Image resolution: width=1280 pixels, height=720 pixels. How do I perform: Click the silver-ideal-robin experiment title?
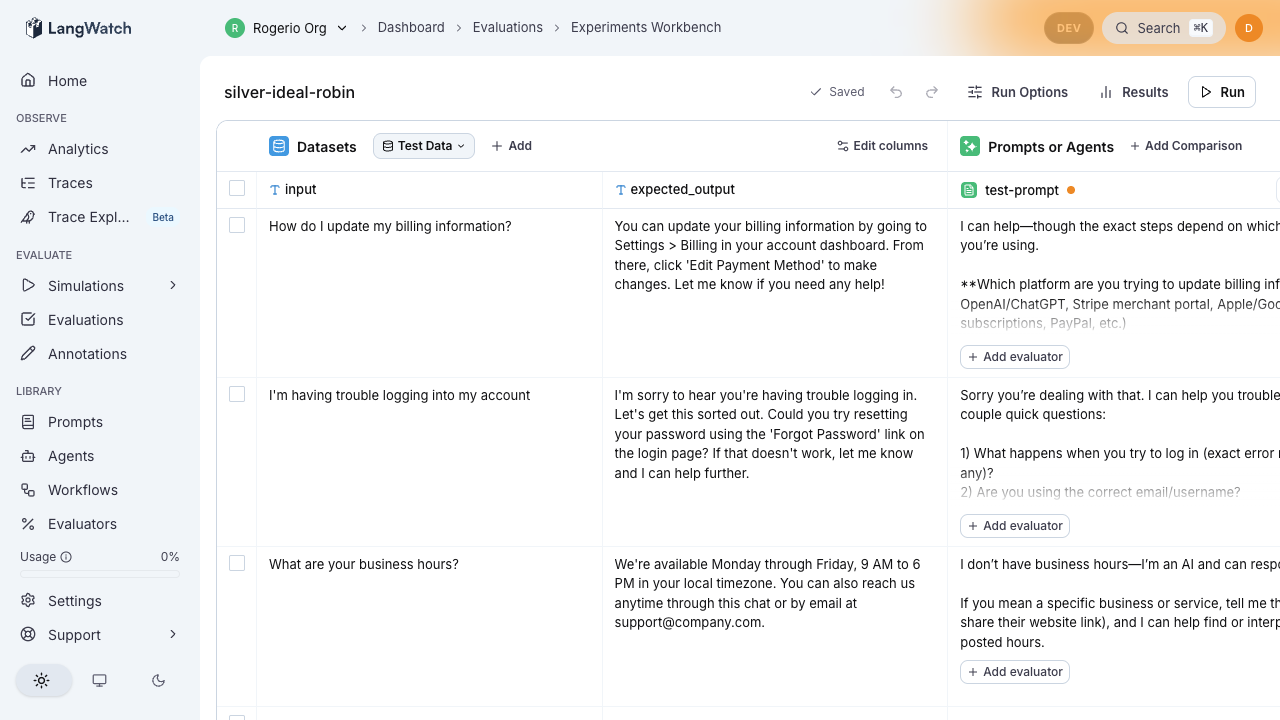click(290, 92)
